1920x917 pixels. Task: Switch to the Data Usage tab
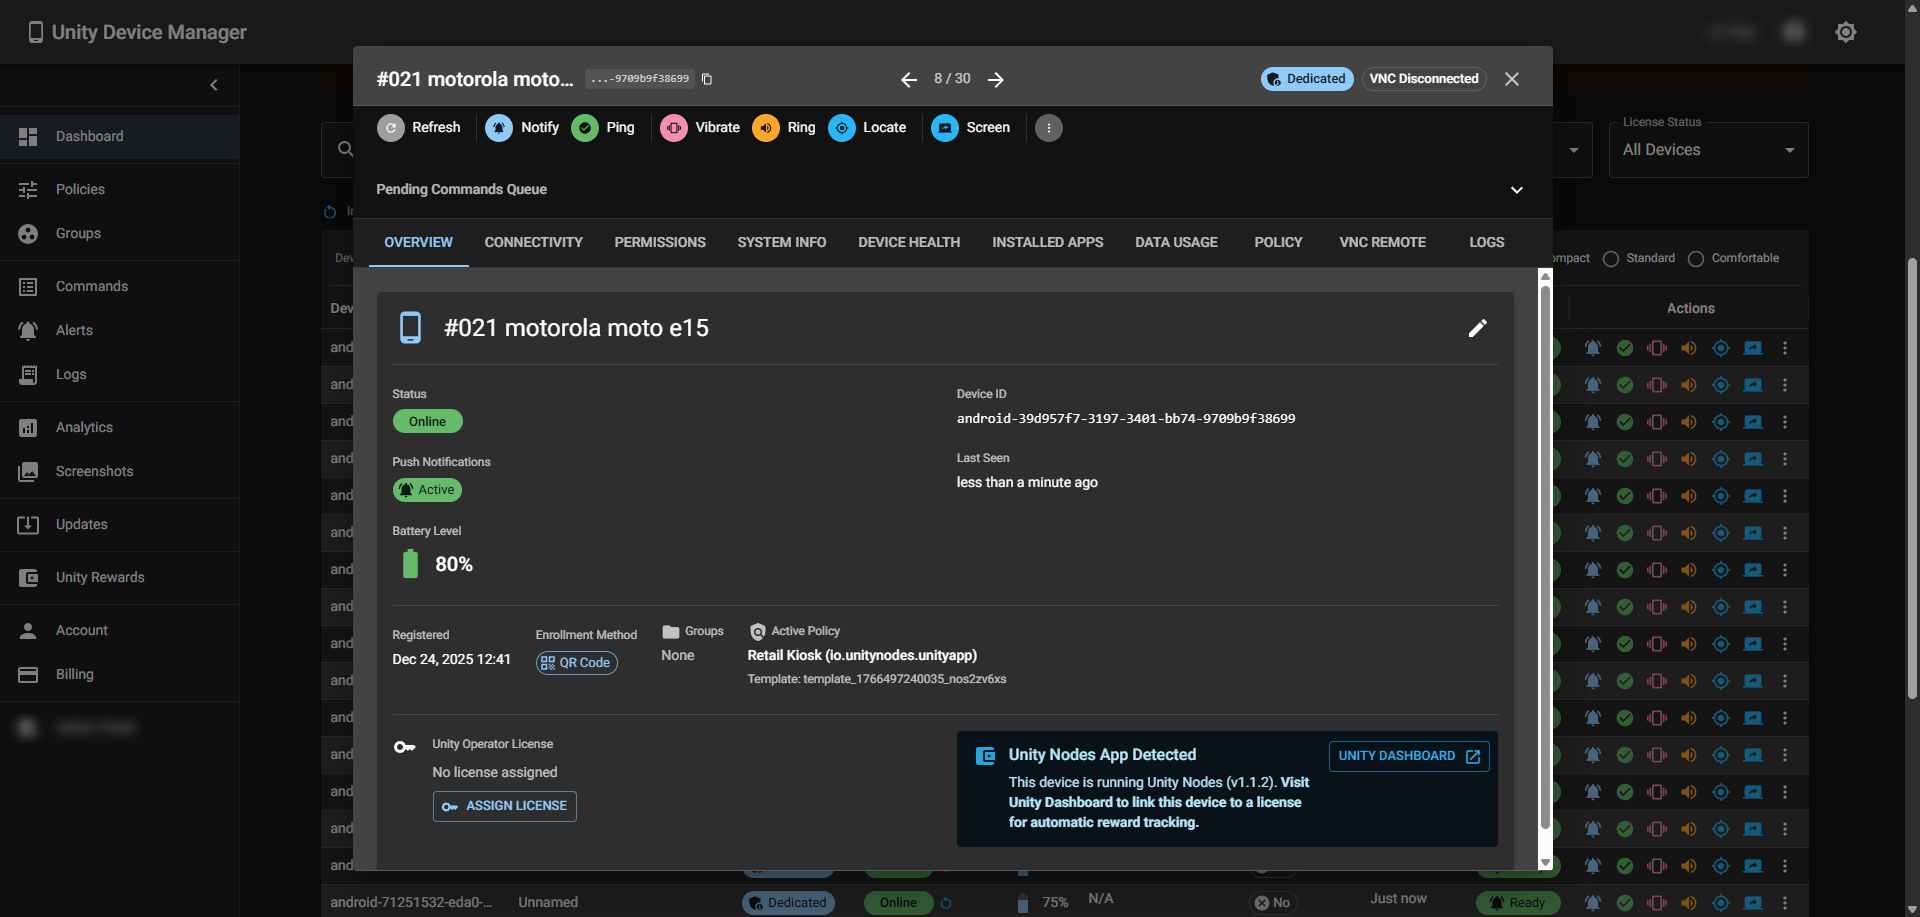(x=1176, y=243)
